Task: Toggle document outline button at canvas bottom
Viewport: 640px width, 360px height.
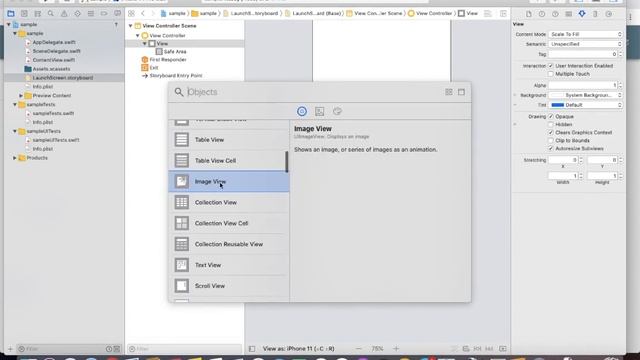Action: coord(252,349)
